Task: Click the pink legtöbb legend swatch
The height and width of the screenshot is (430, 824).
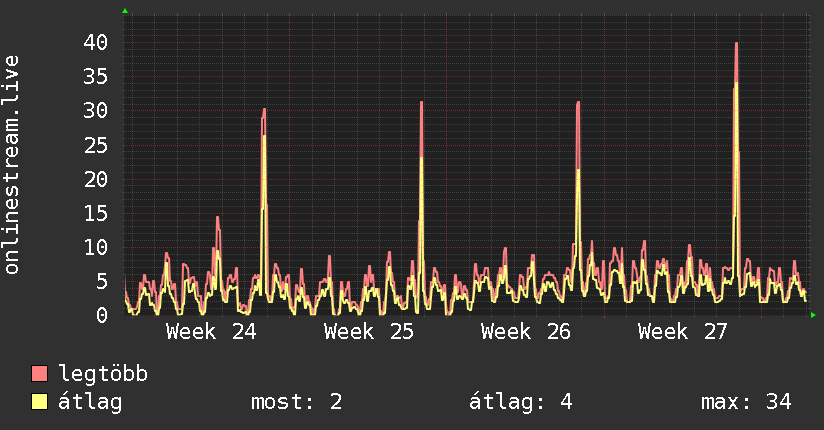Action: (39, 373)
